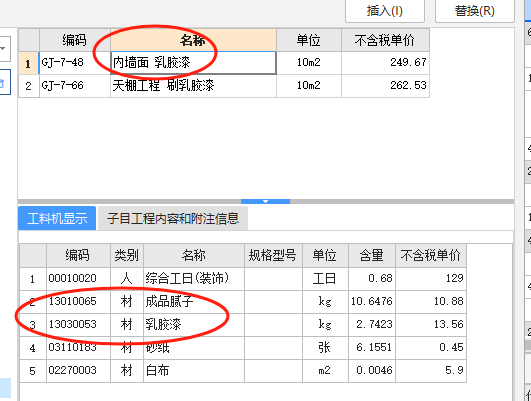Edit the 内墙面 乳胶漆 name field

(x=193, y=63)
